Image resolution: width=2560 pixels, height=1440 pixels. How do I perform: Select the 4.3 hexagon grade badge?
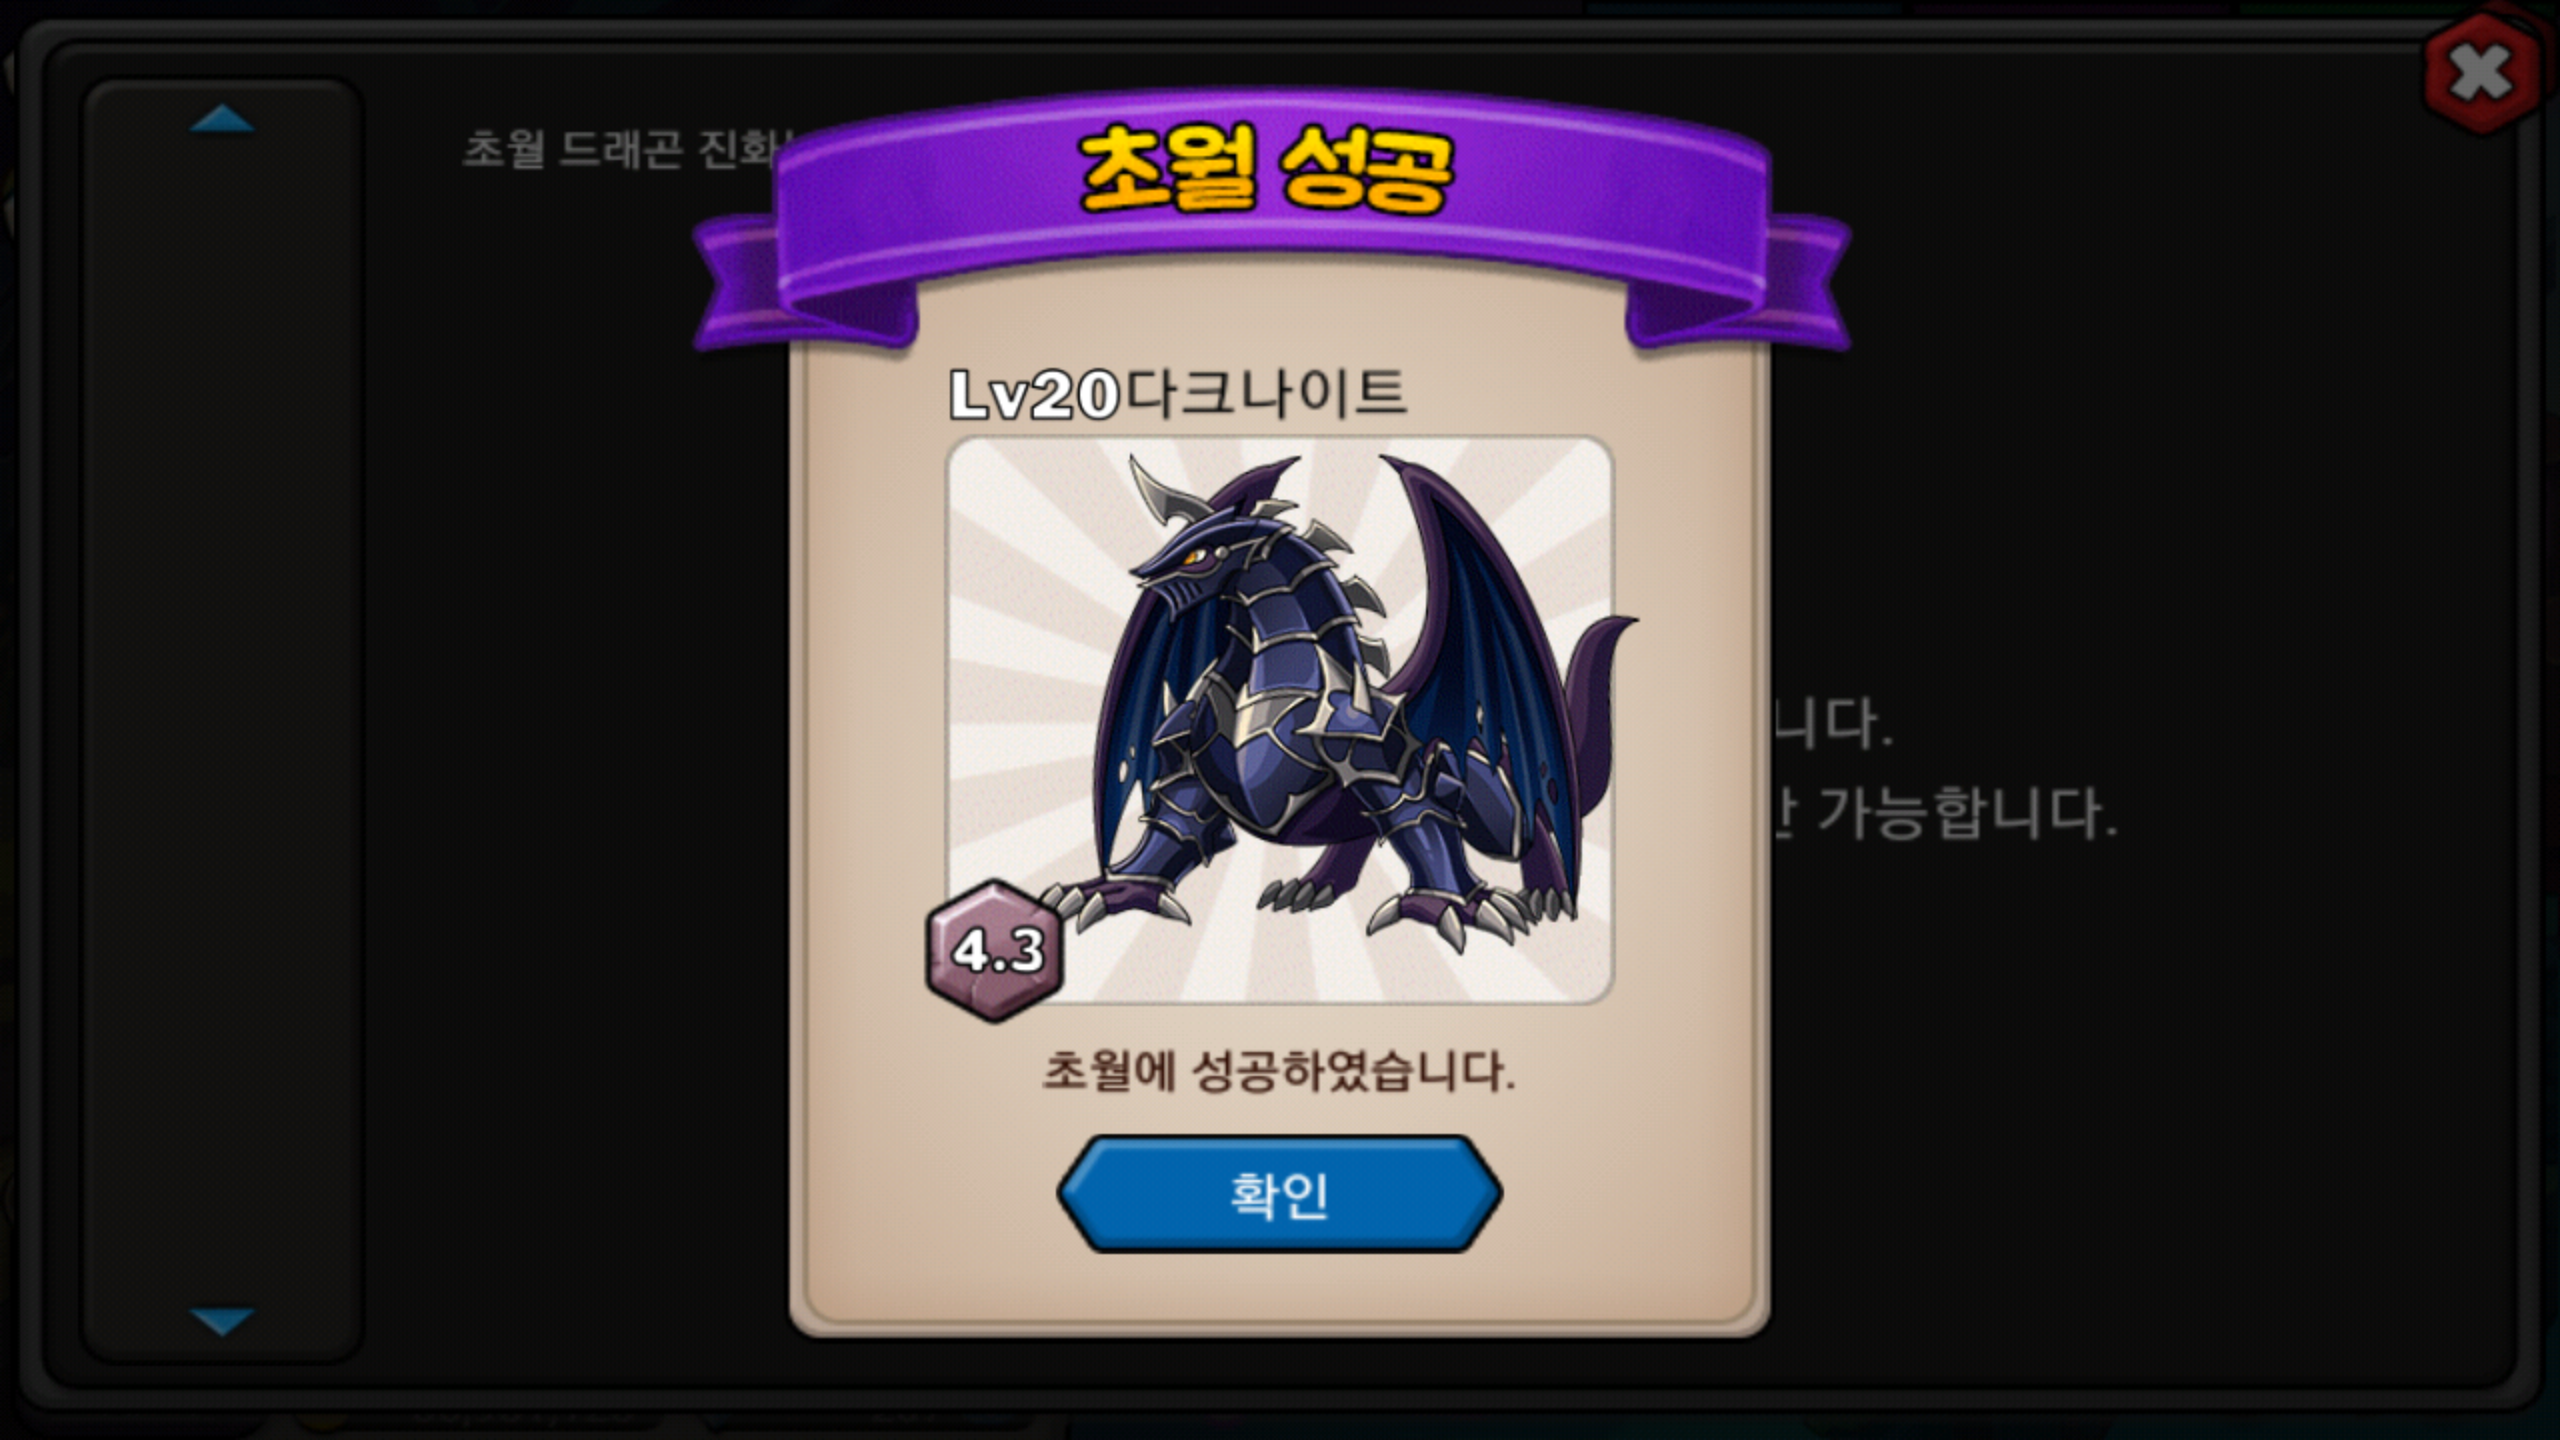[x=994, y=950]
